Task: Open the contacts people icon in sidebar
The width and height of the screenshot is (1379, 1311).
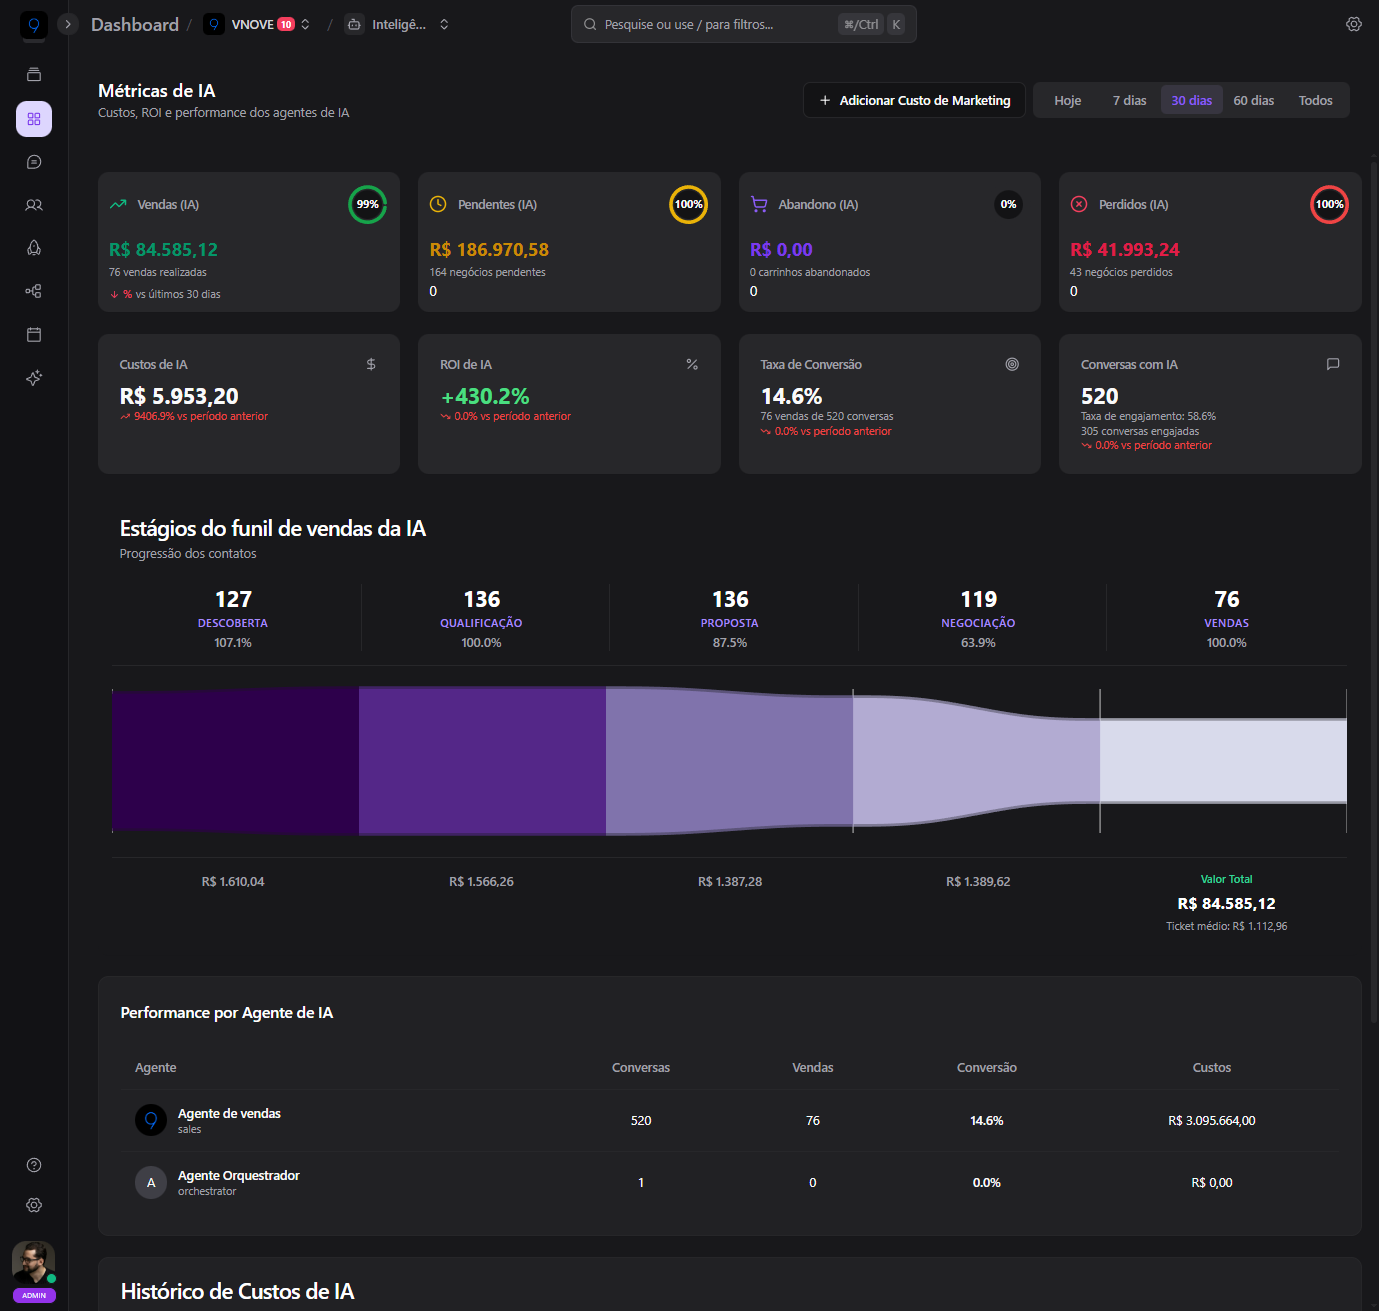Action: (34, 205)
